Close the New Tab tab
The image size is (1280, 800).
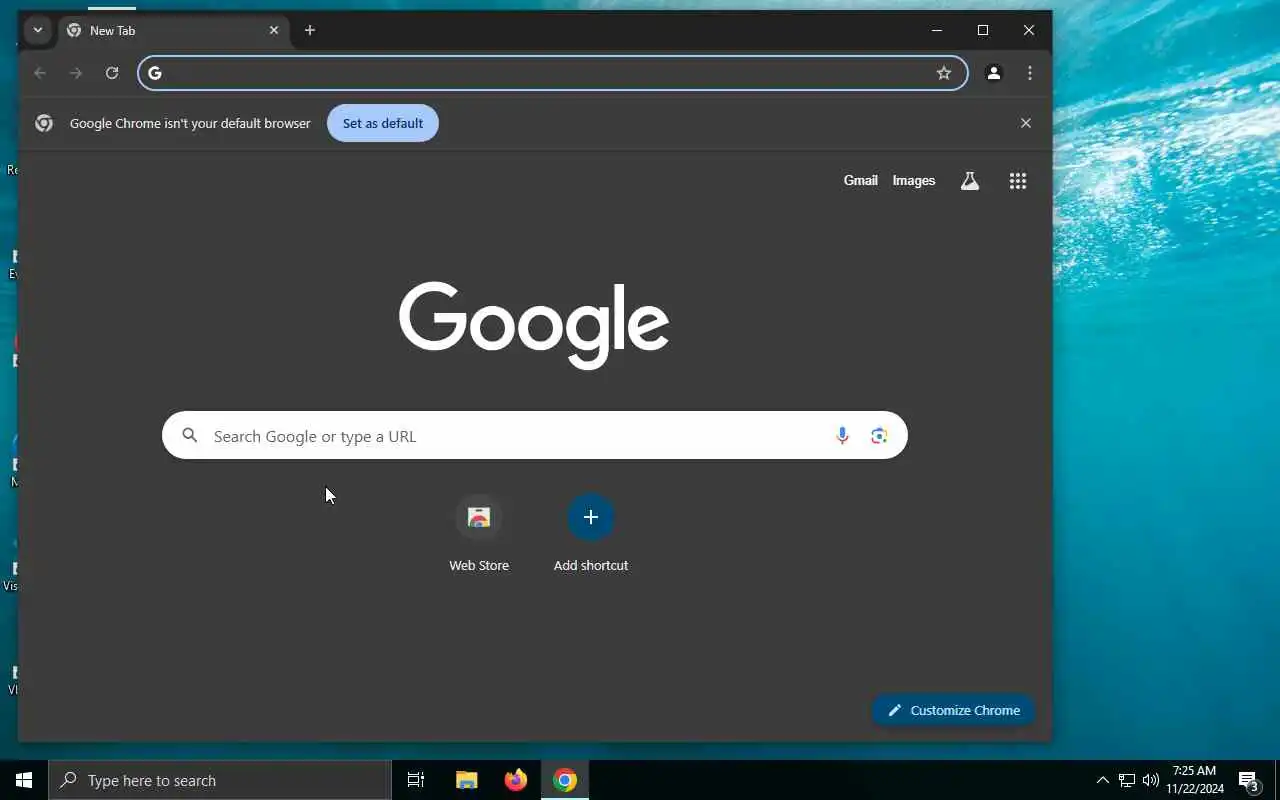pos(274,30)
